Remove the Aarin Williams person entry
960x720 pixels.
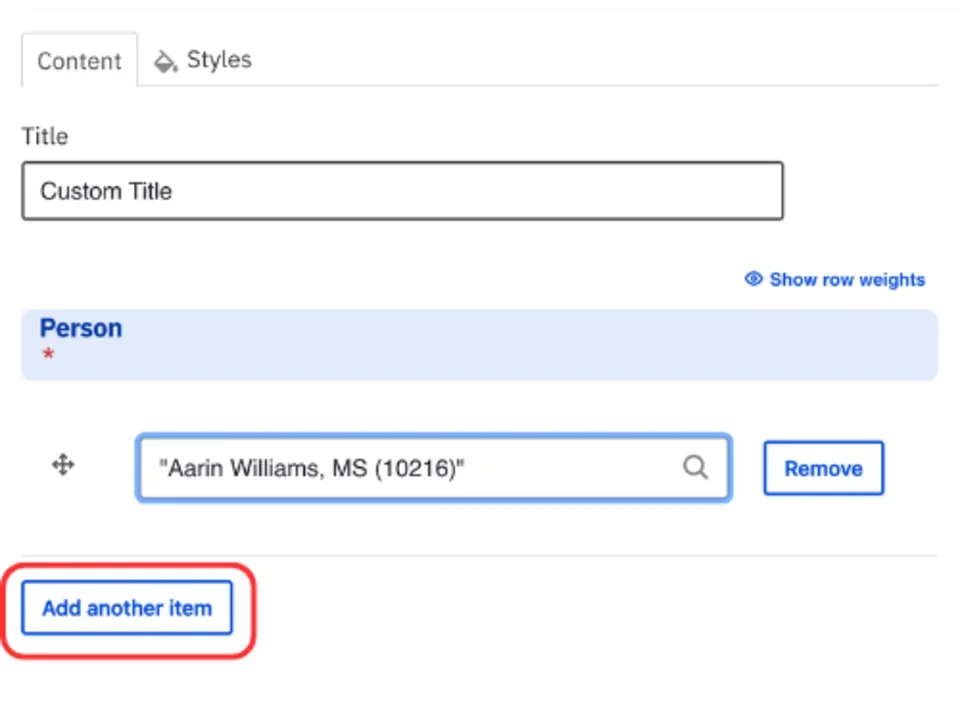823,468
